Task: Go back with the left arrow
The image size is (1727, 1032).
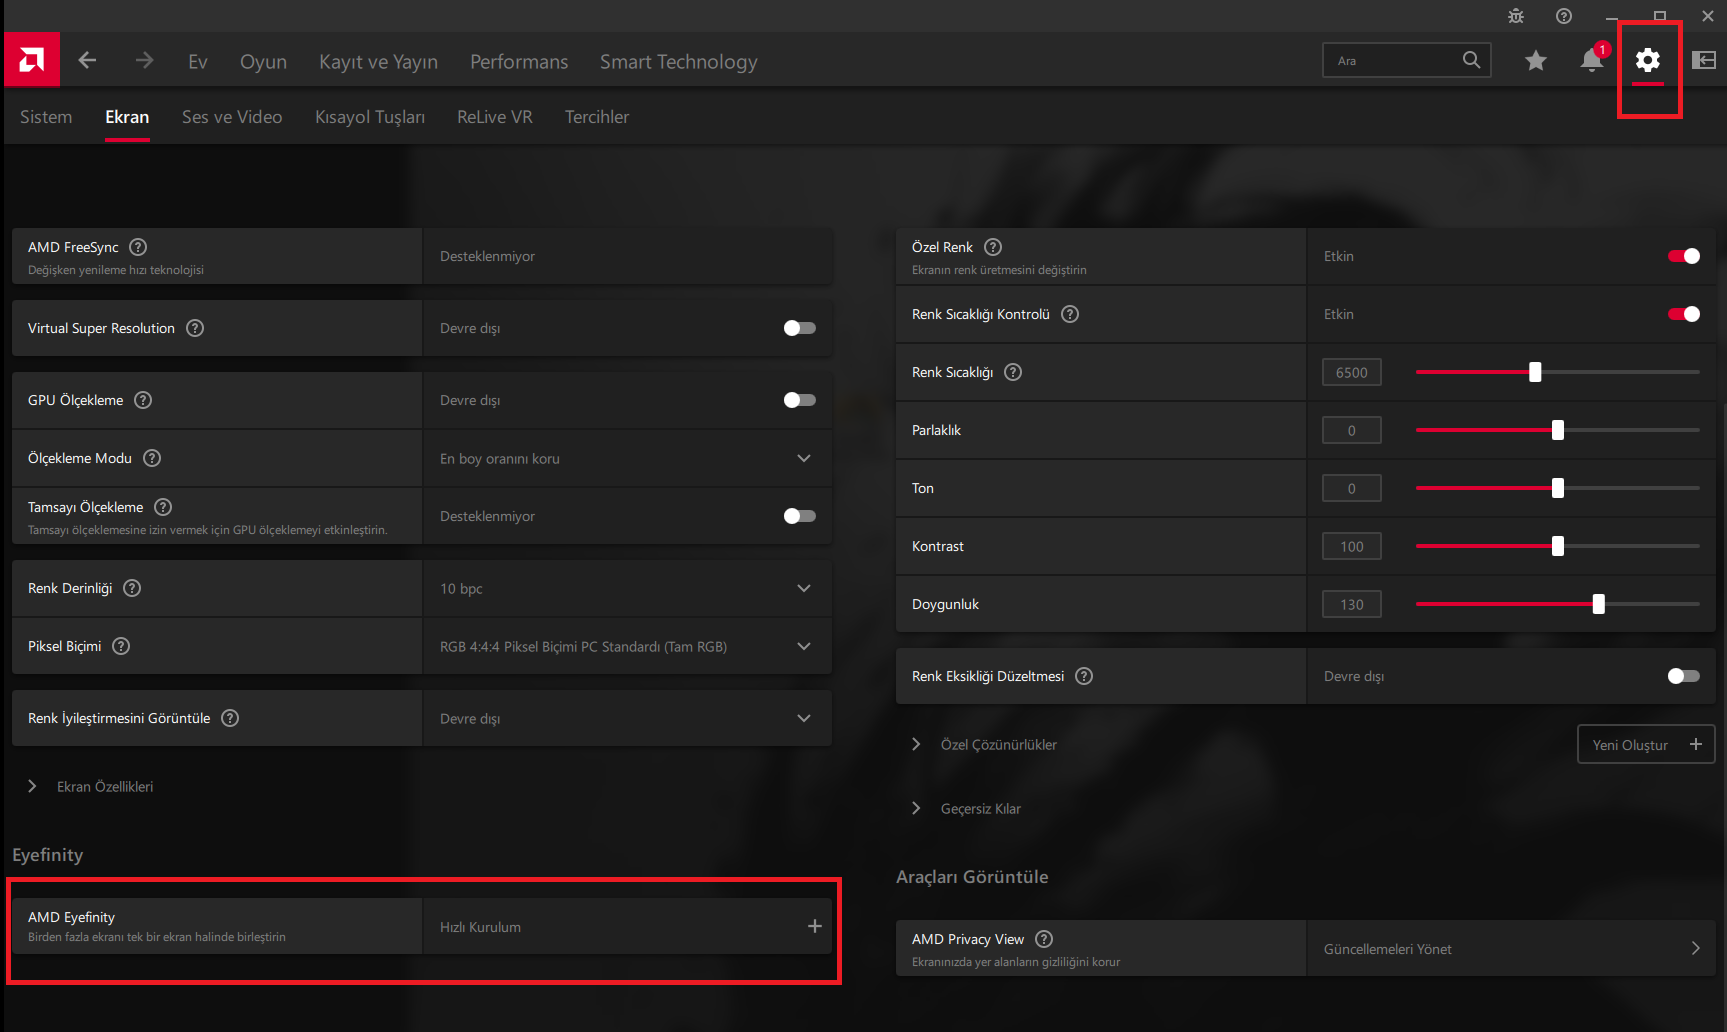Action: [x=88, y=61]
